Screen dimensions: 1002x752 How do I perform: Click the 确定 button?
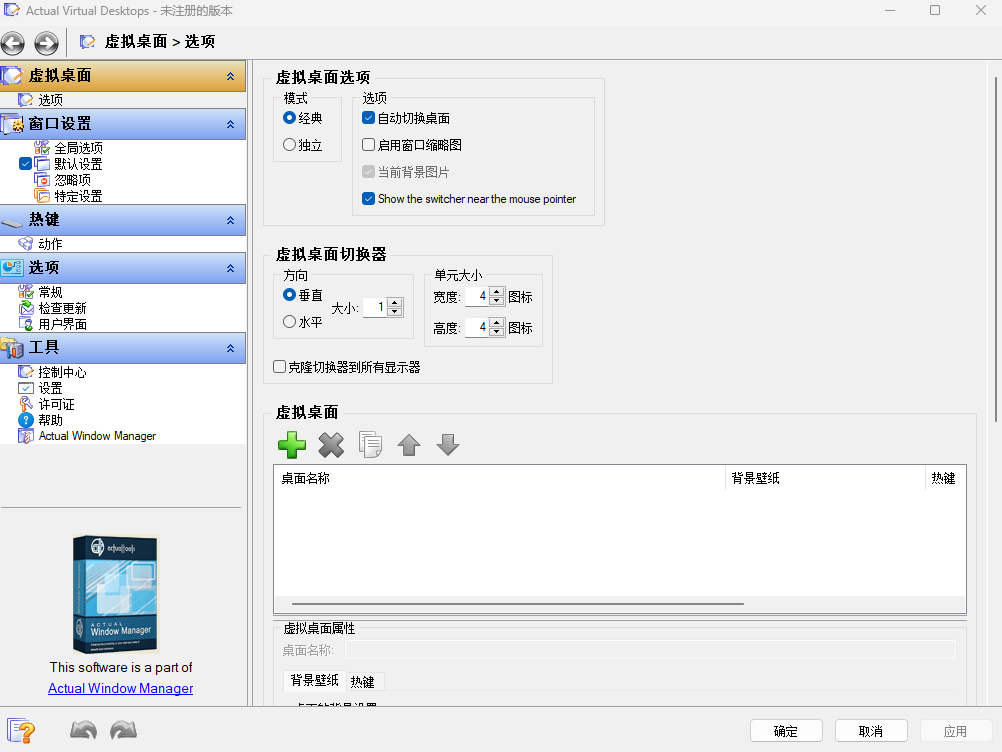[x=786, y=731]
